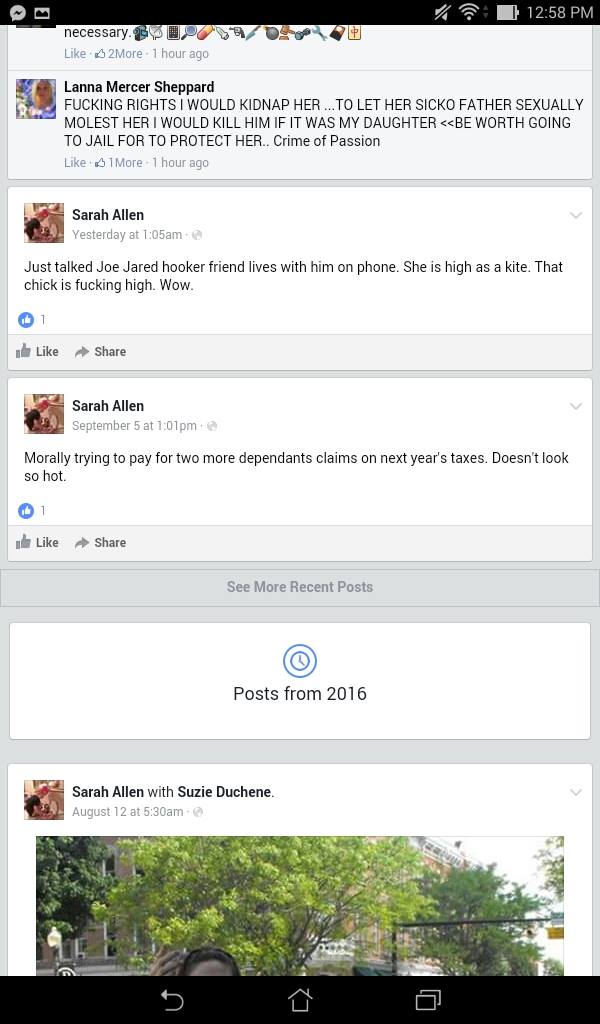Tap Android home navigation icon
Viewport: 600px width, 1024px height.
pos(300,999)
